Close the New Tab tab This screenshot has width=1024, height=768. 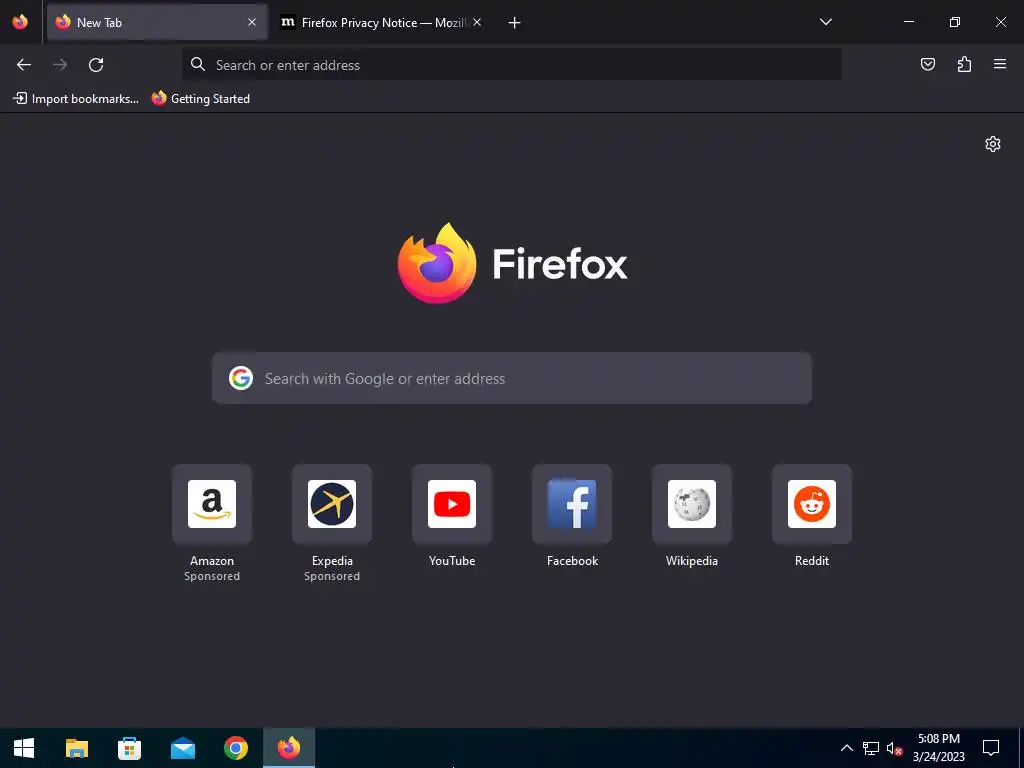(252, 22)
